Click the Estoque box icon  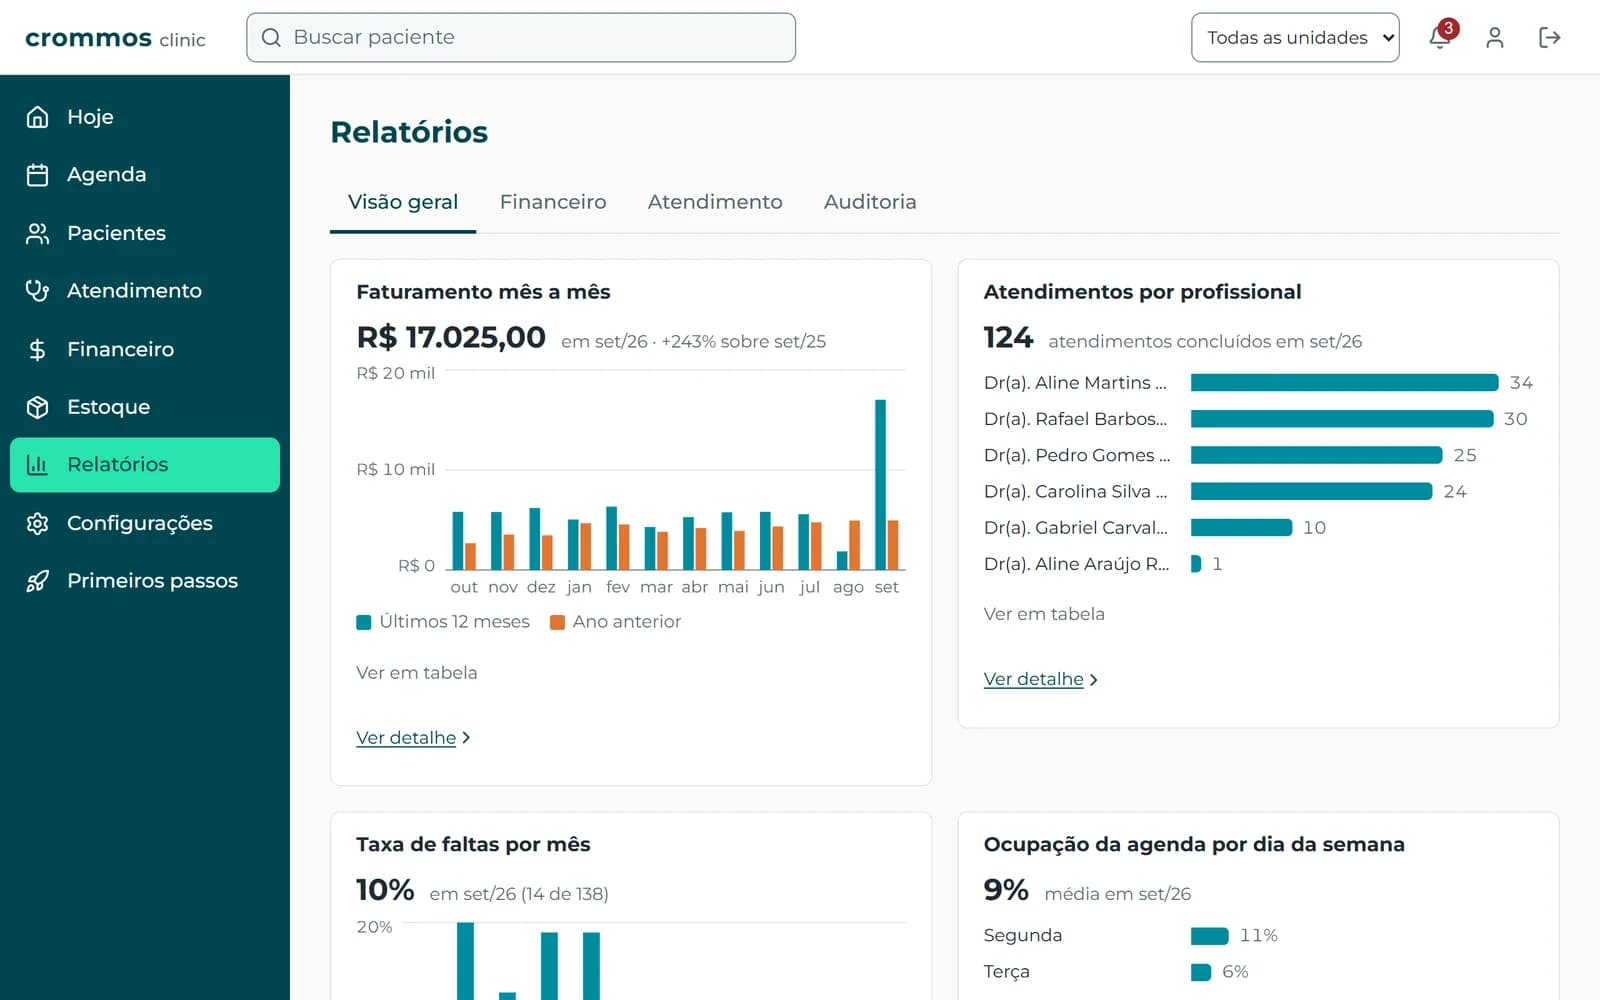(37, 407)
